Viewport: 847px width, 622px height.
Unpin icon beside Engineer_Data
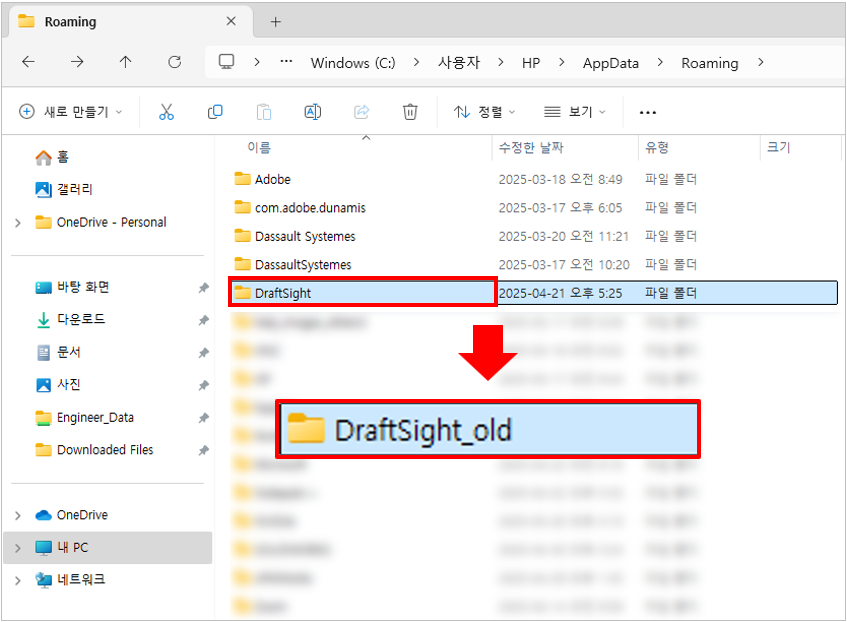204,418
